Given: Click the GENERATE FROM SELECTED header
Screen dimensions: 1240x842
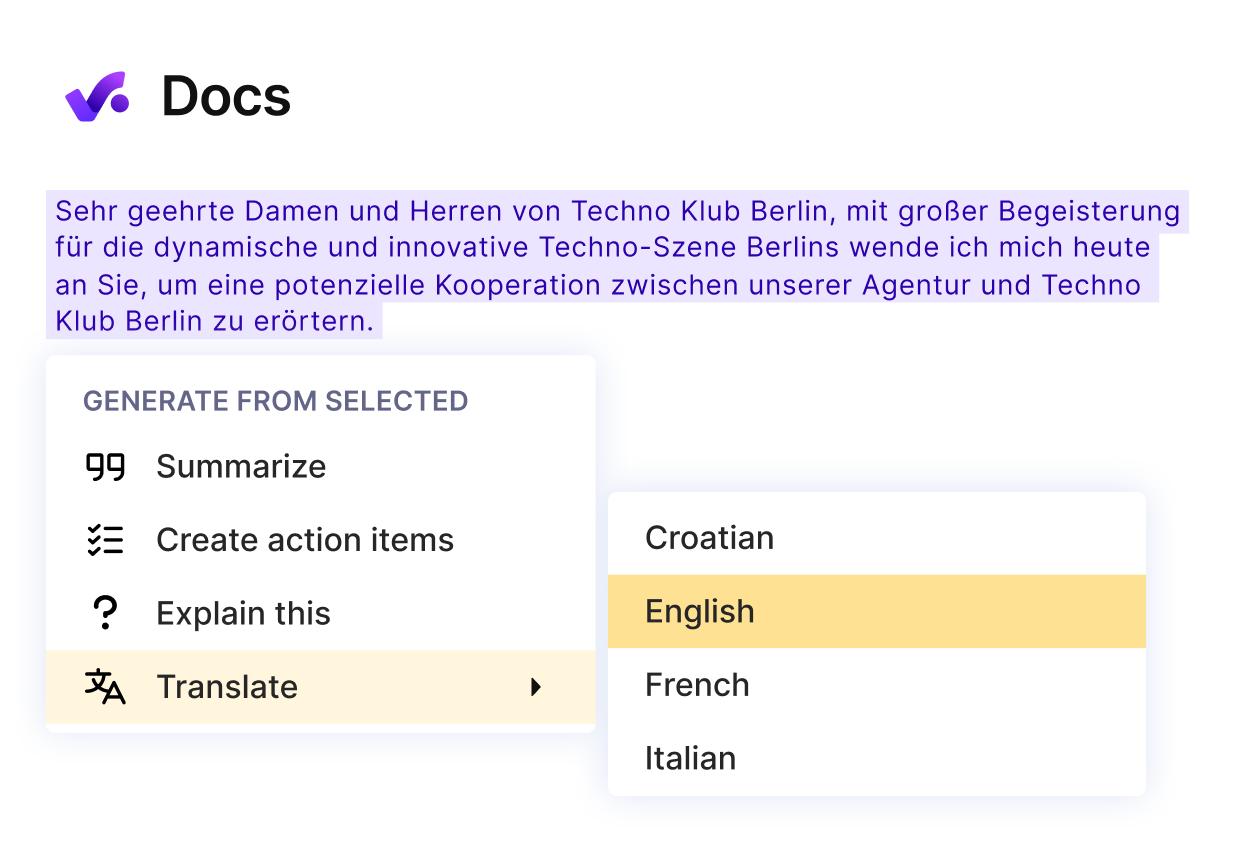Looking at the screenshot, I should (274, 400).
